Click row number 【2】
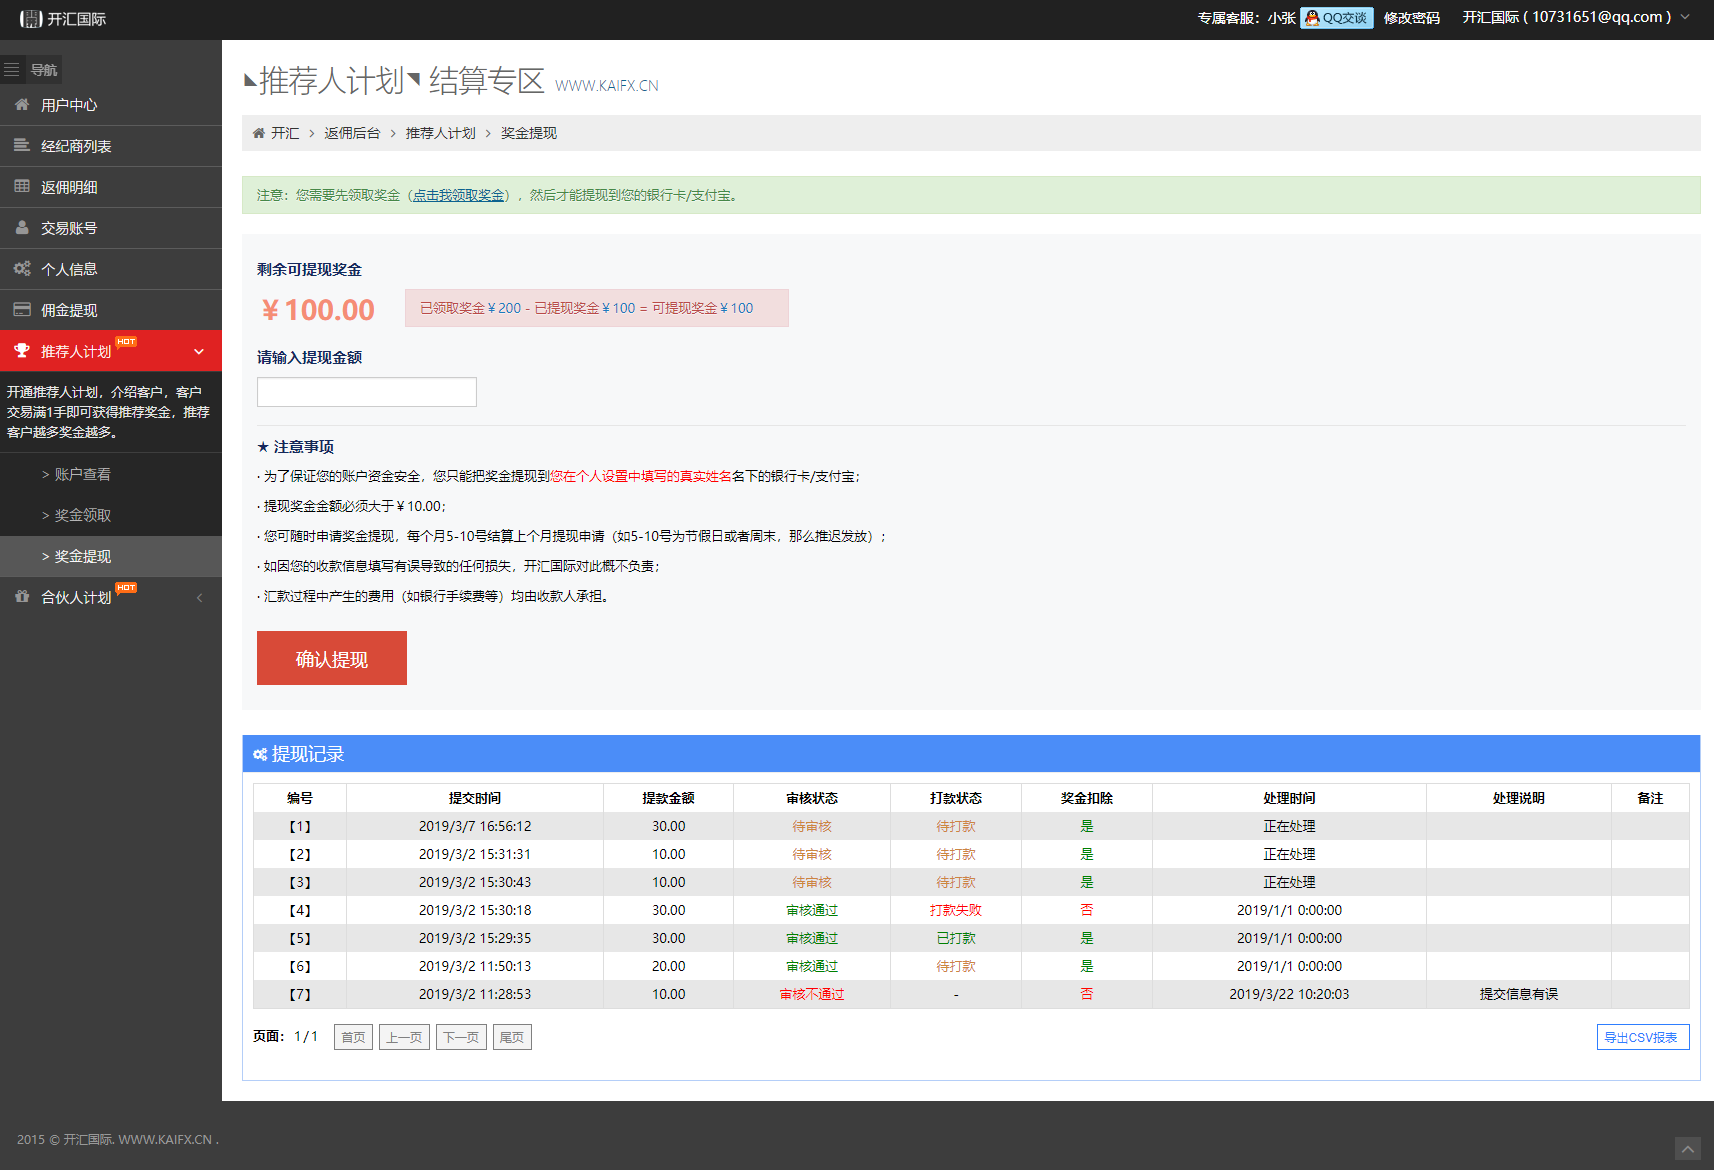 click(300, 854)
